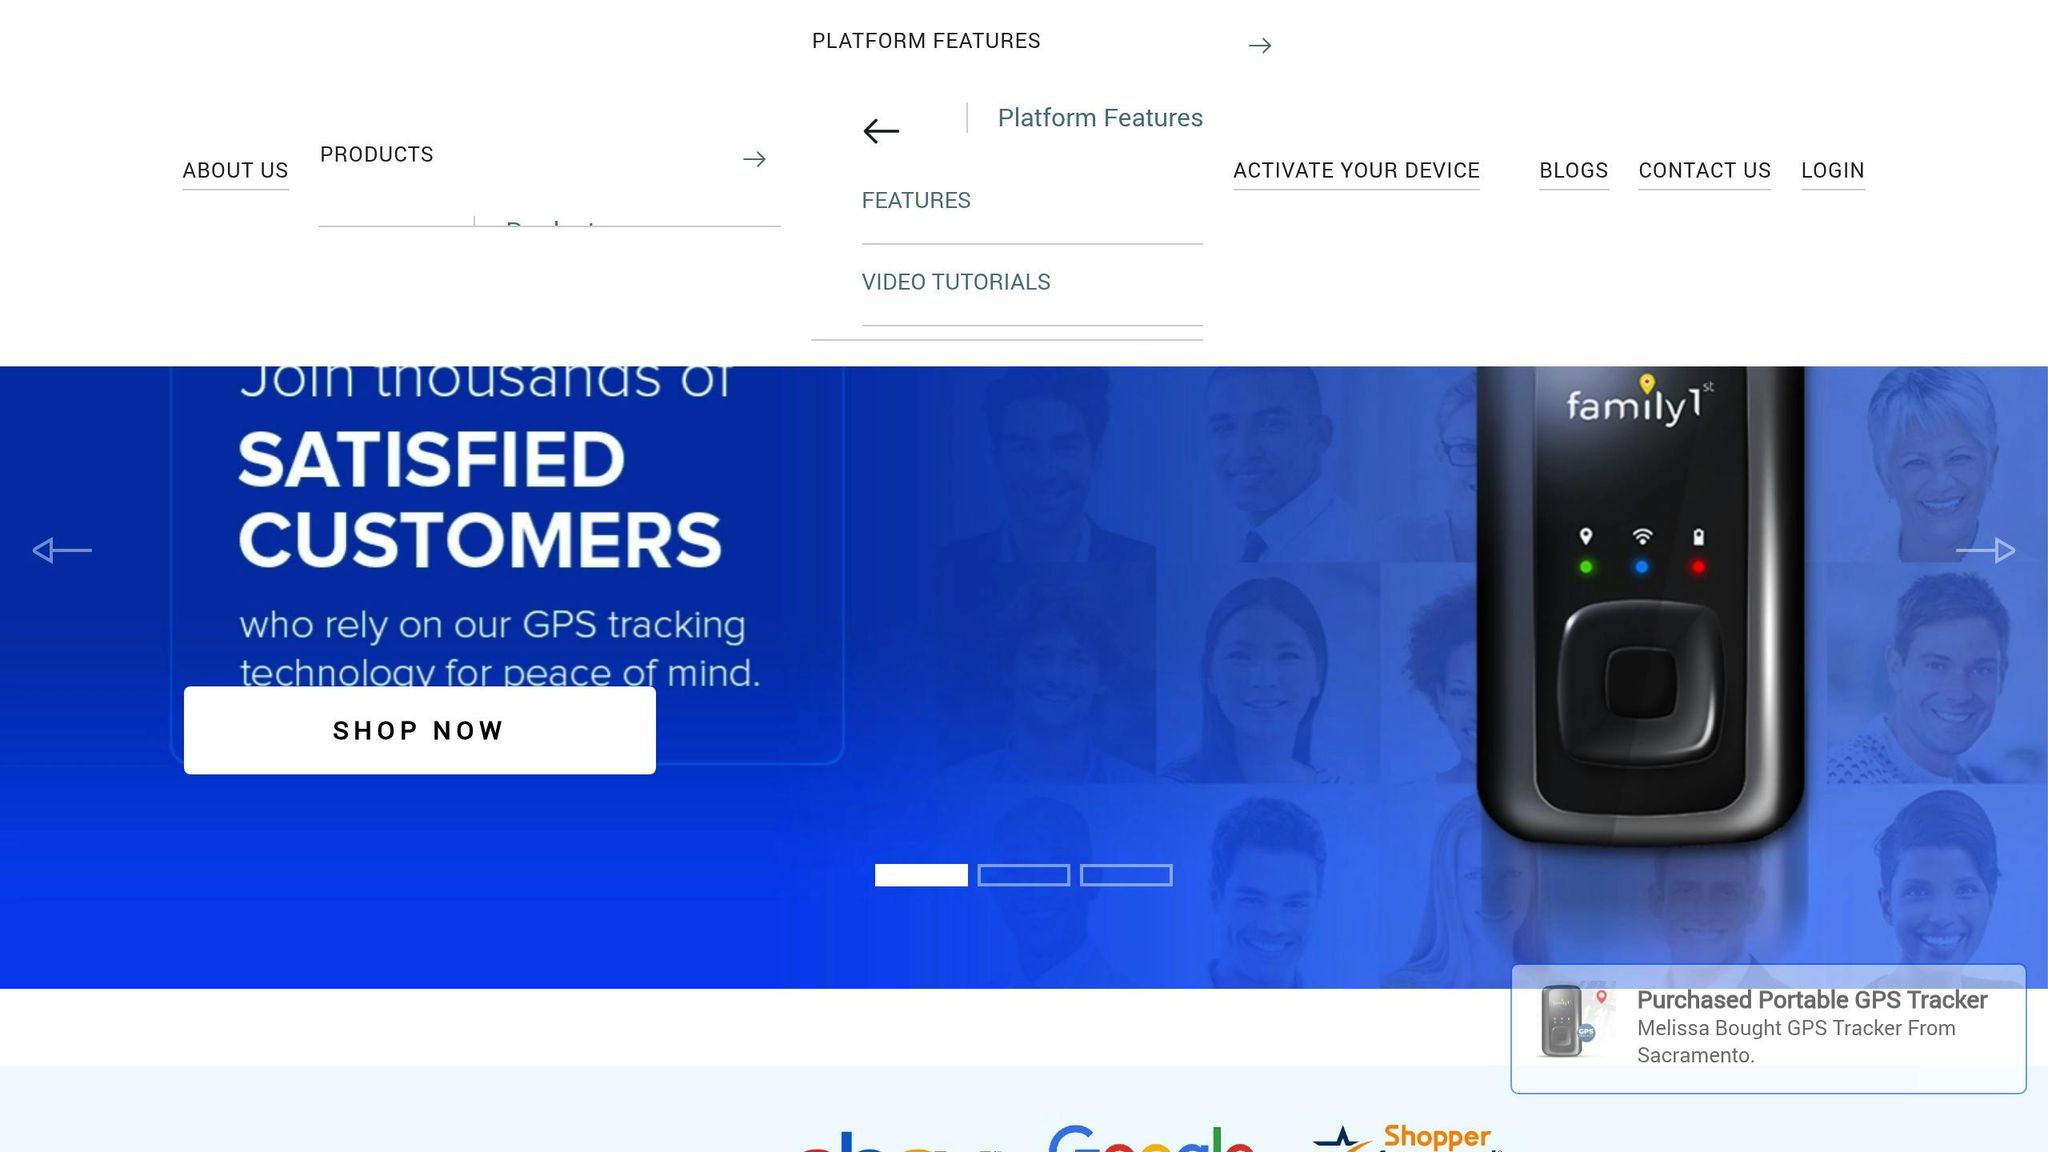The height and width of the screenshot is (1152, 2048).
Task: Go to Contact Us page
Action: [x=1704, y=171]
